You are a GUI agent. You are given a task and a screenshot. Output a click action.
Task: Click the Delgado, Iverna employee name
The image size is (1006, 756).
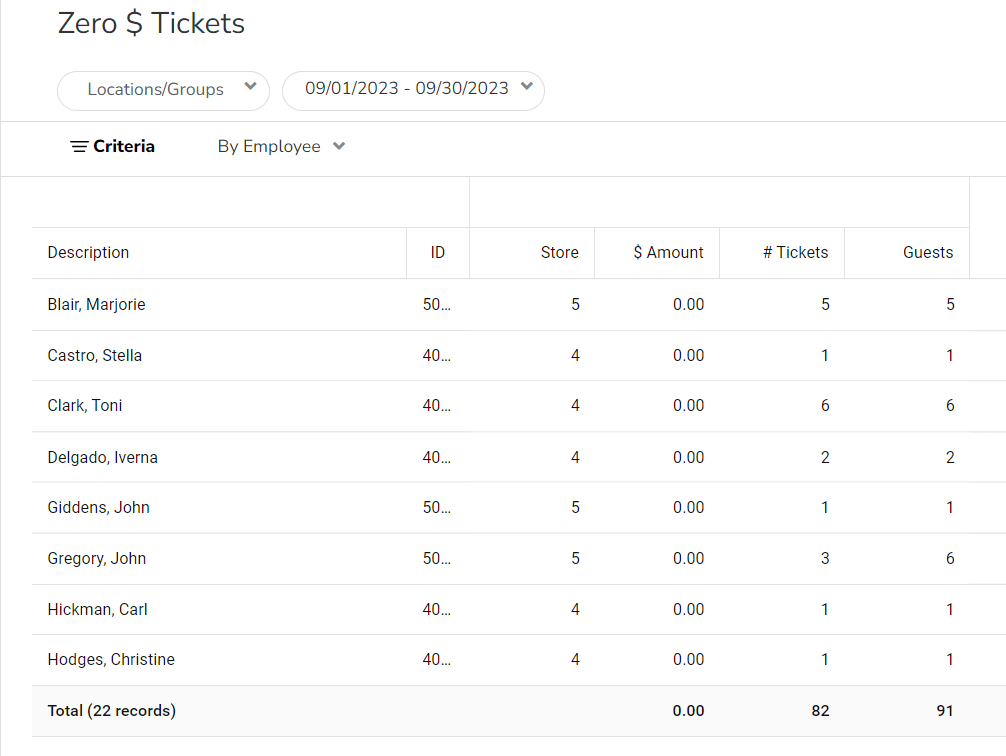click(x=102, y=458)
